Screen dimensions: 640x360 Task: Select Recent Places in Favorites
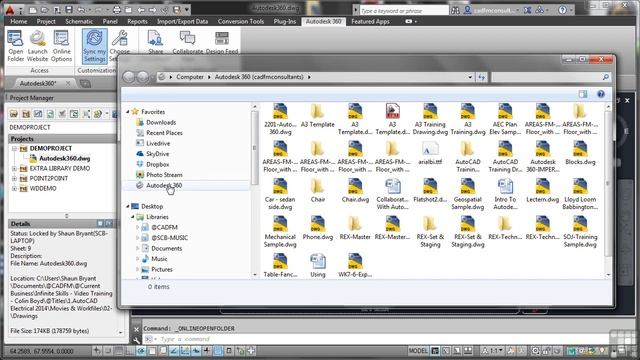tap(164, 133)
